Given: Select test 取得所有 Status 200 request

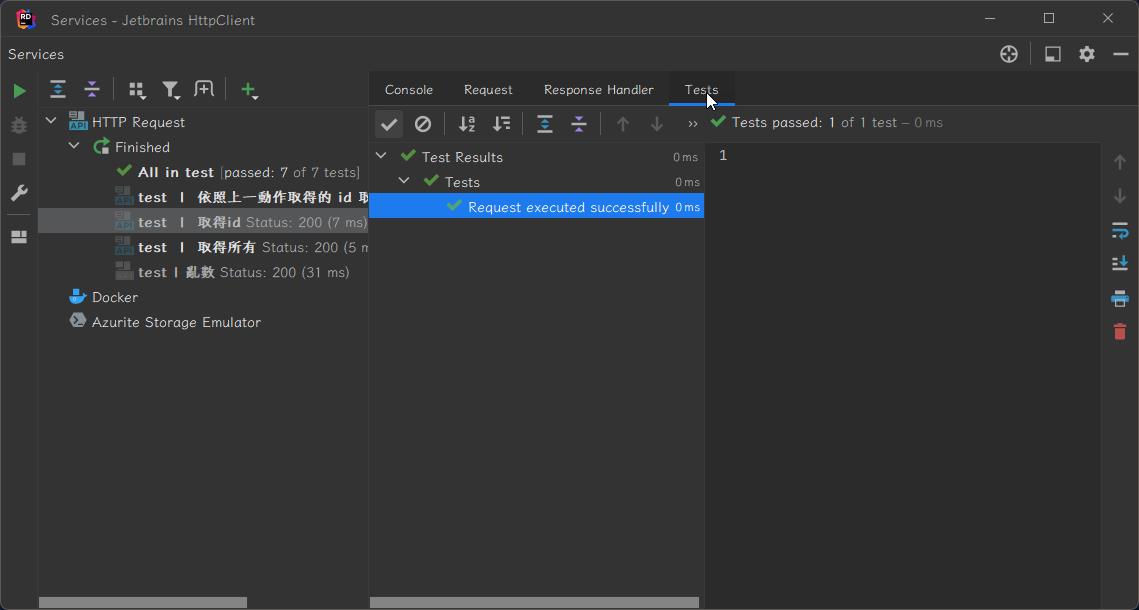Looking at the screenshot, I should pos(203,247).
